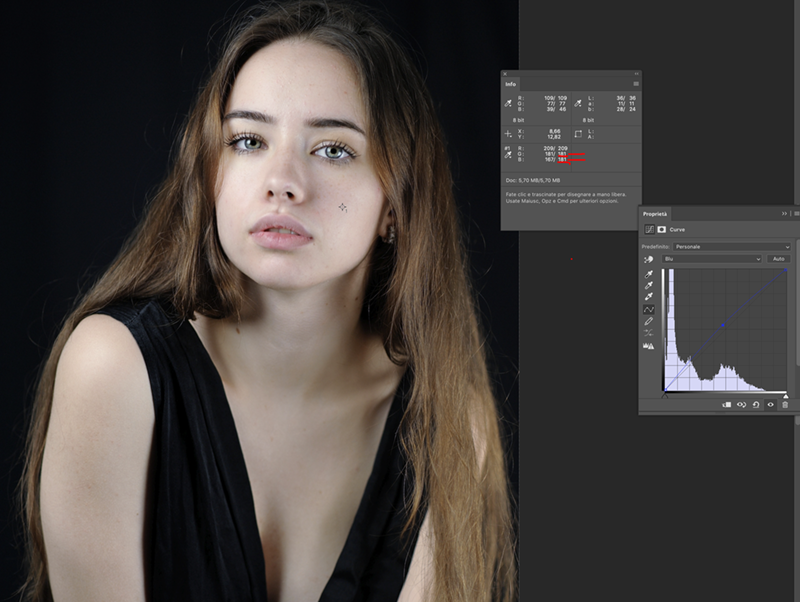Image resolution: width=800 pixels, height=602 pixels.
Task: Click the clipping warning histogram icon
Action: tap(649, 346)
